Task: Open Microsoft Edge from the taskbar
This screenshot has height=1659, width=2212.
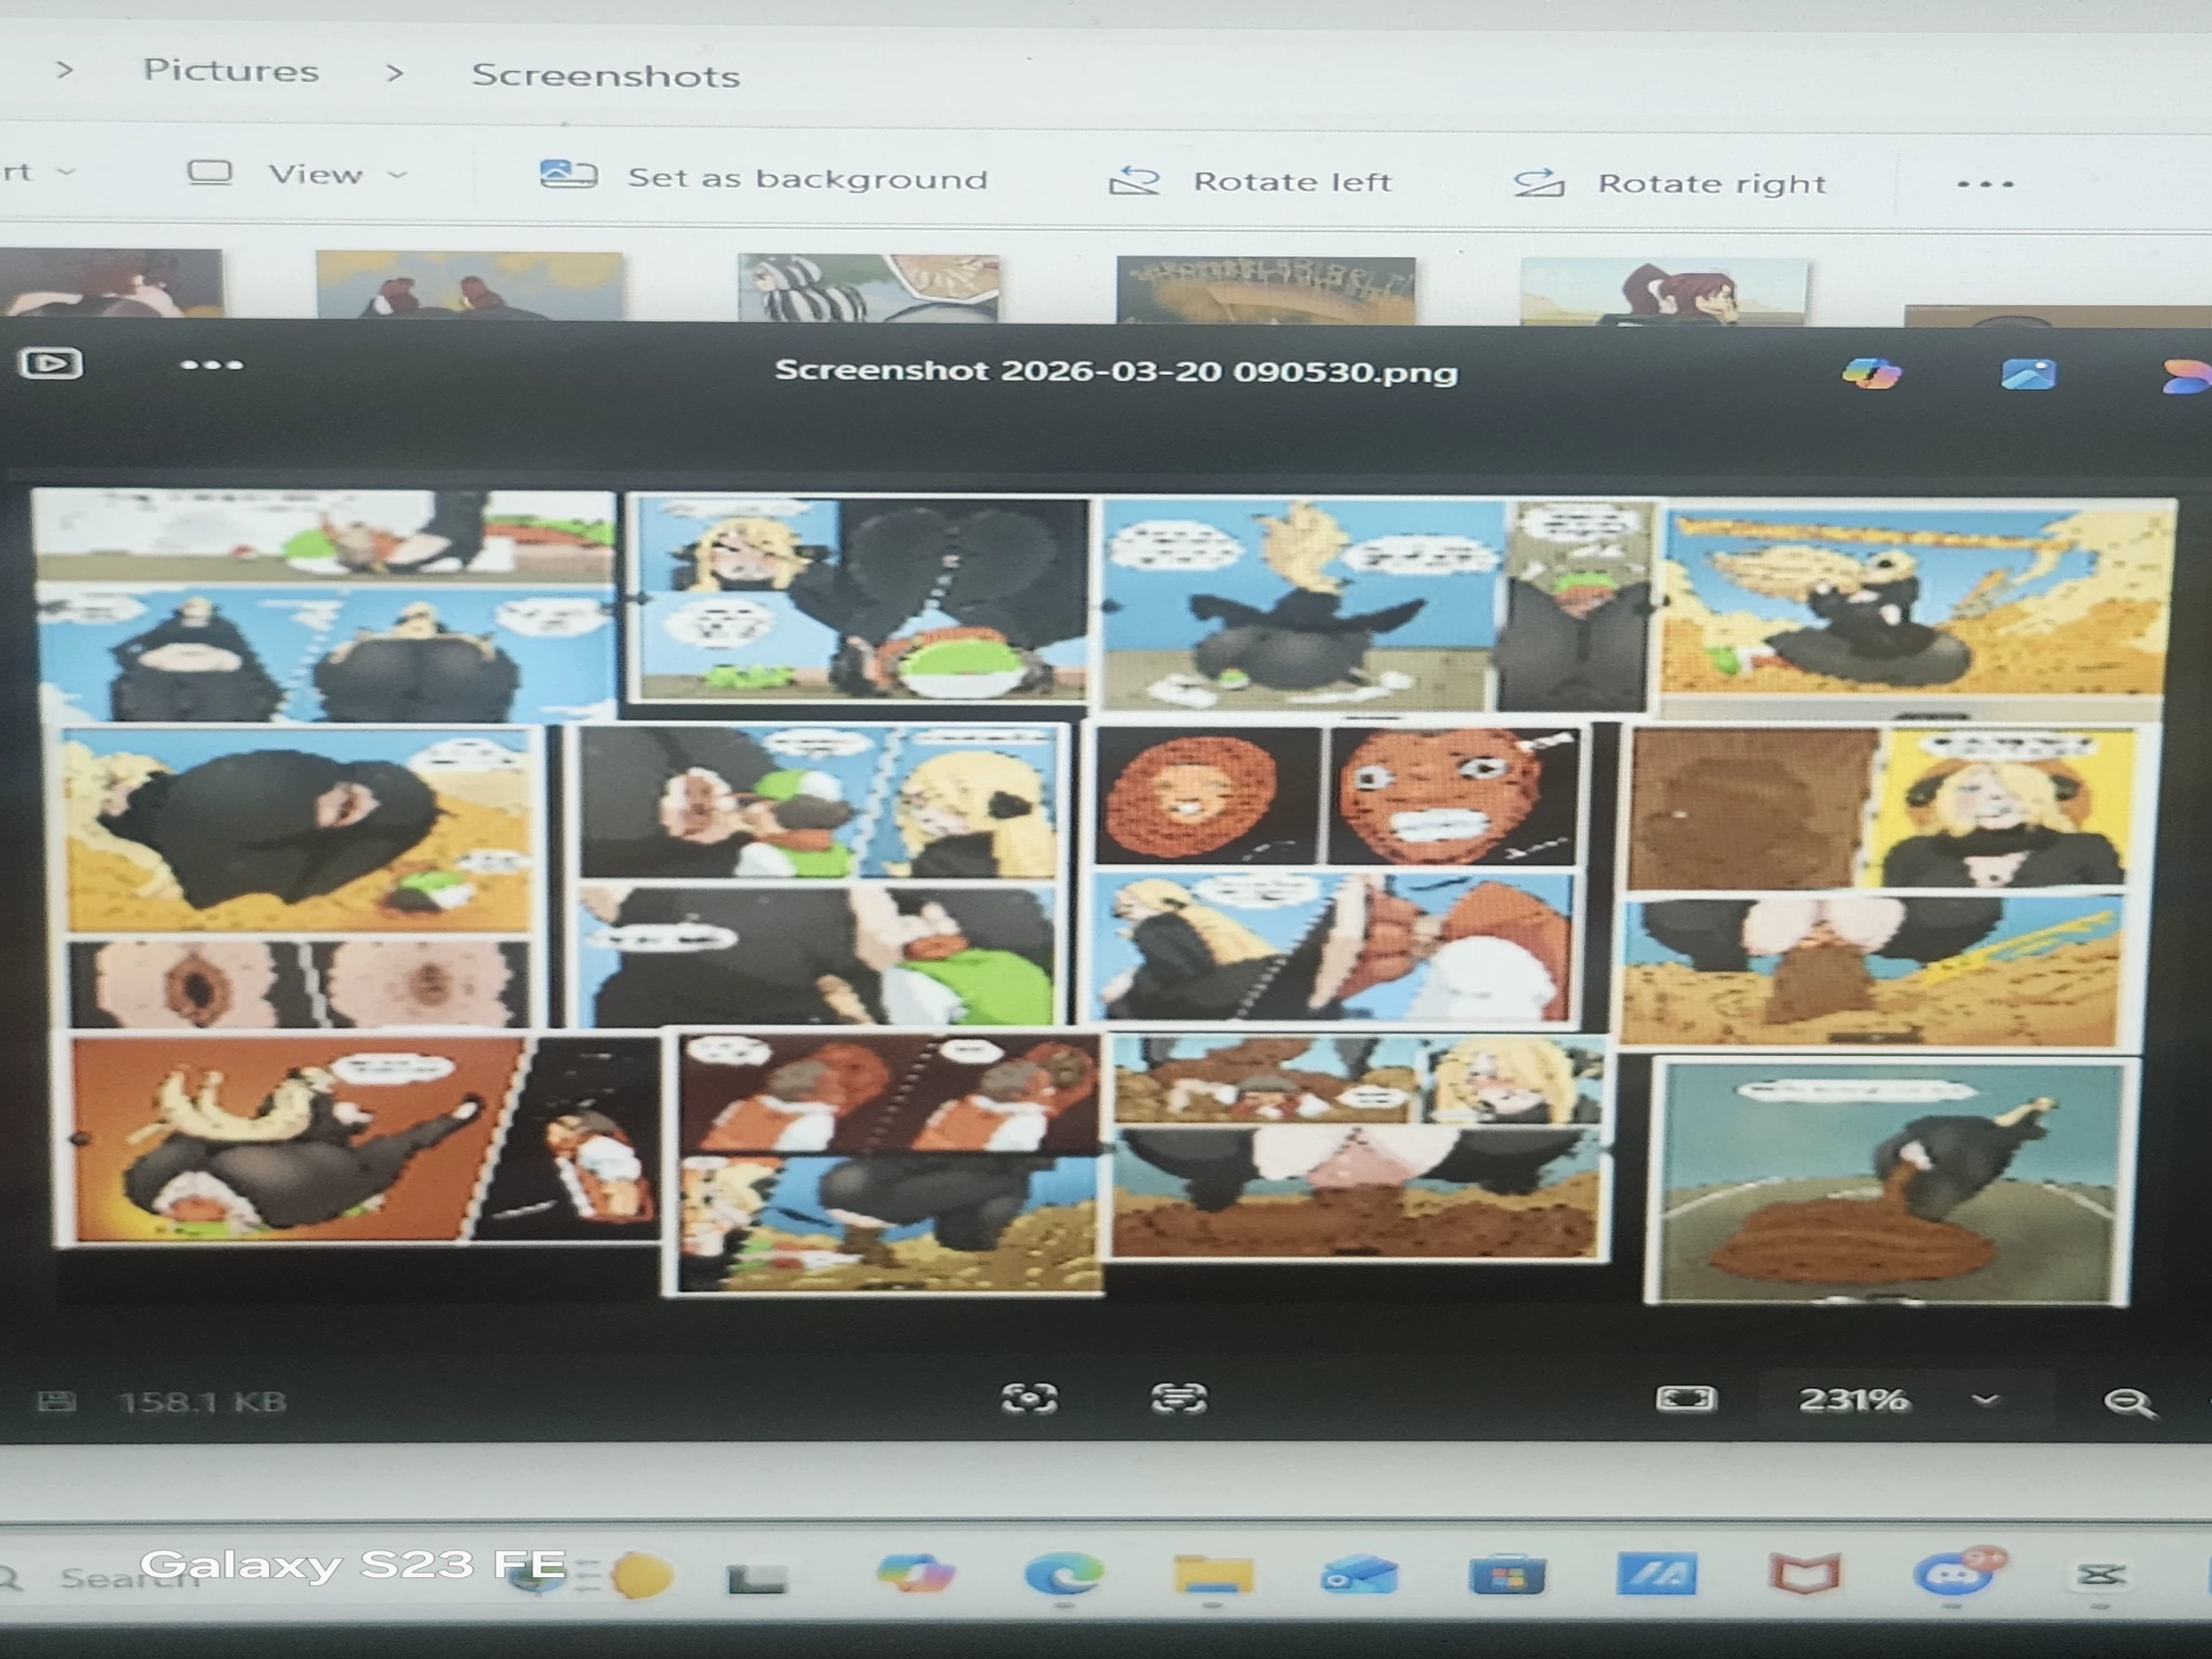Action: click(x=1064, y=1574)
